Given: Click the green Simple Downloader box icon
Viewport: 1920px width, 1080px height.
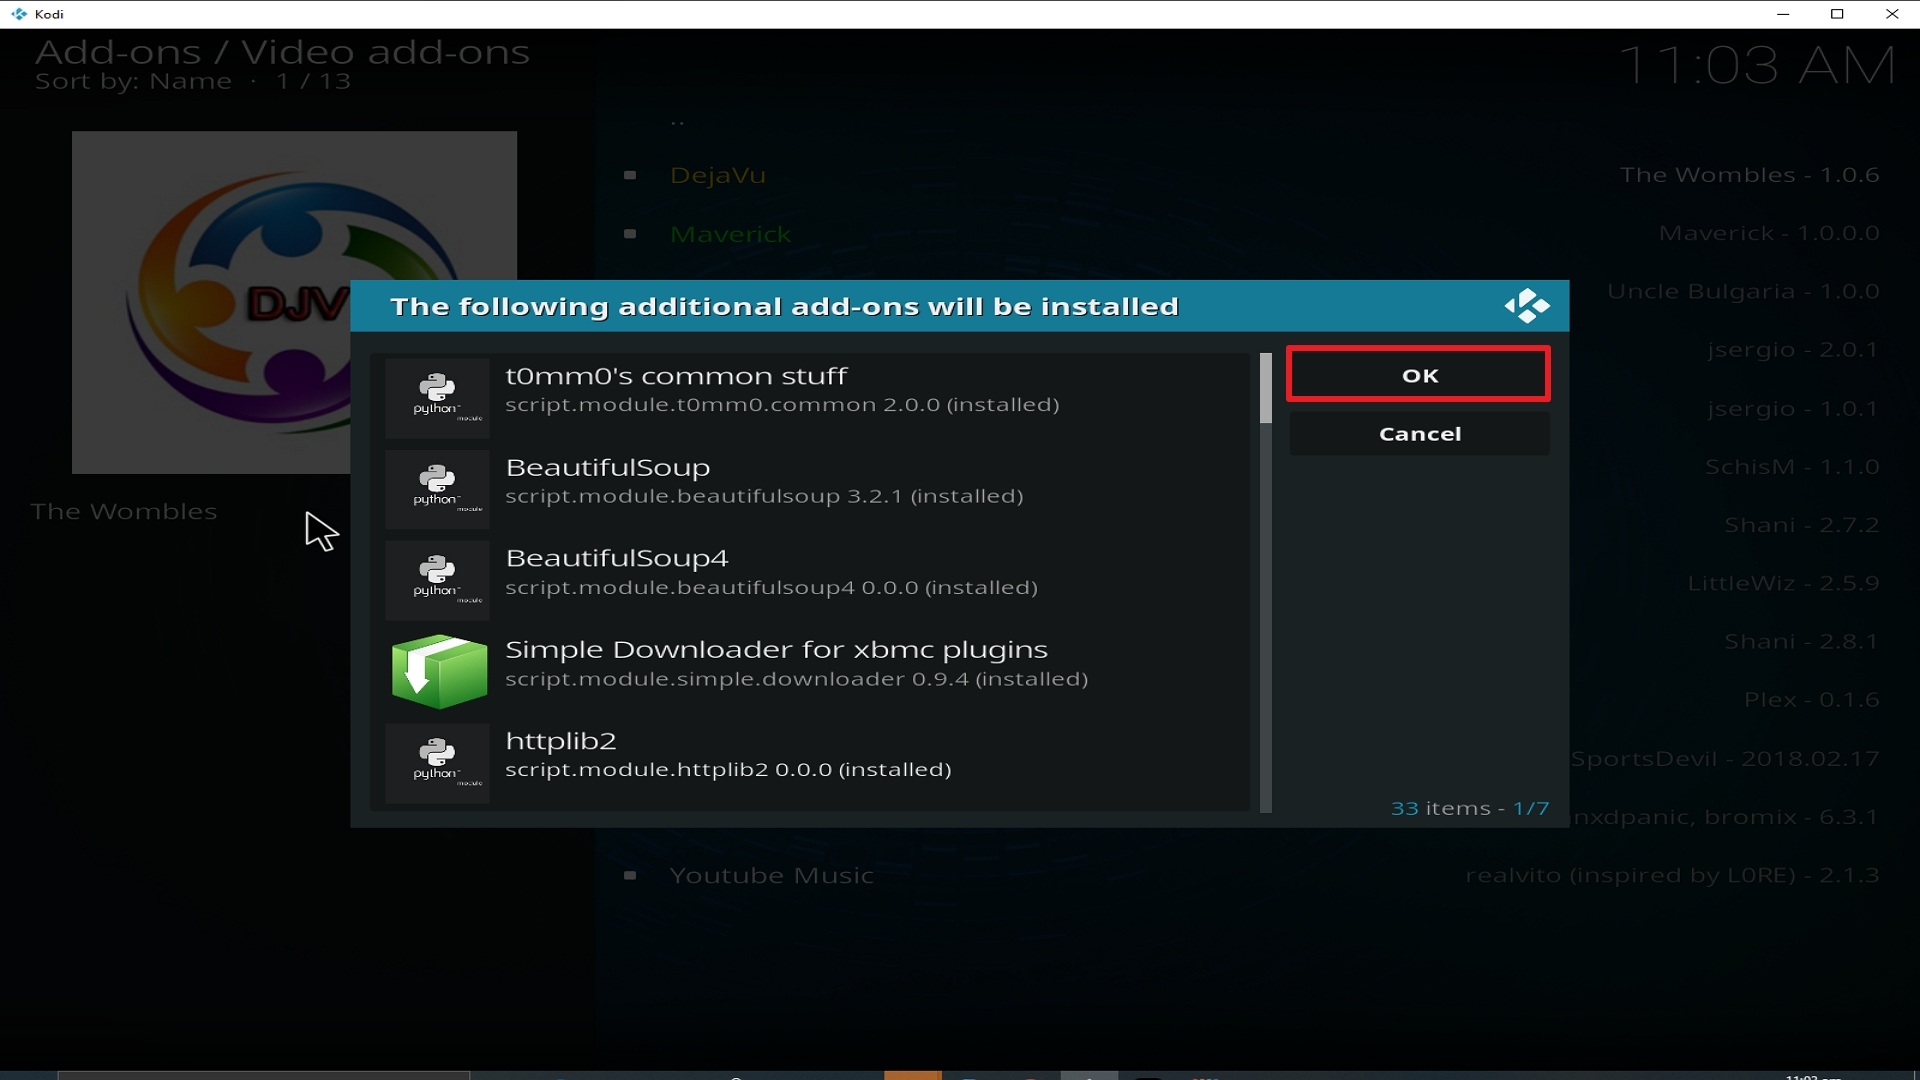Looking at the screenshot, I should tap(439, 671).
